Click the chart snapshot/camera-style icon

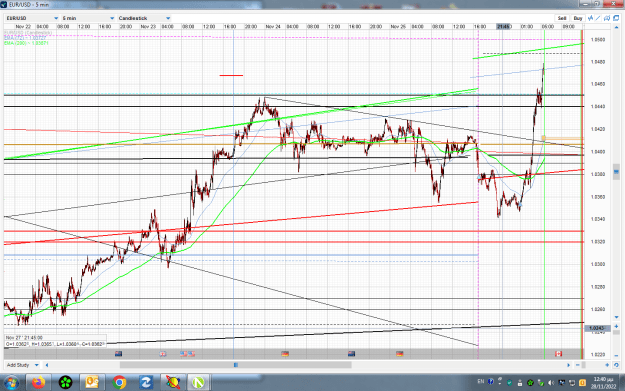[607, 18]
